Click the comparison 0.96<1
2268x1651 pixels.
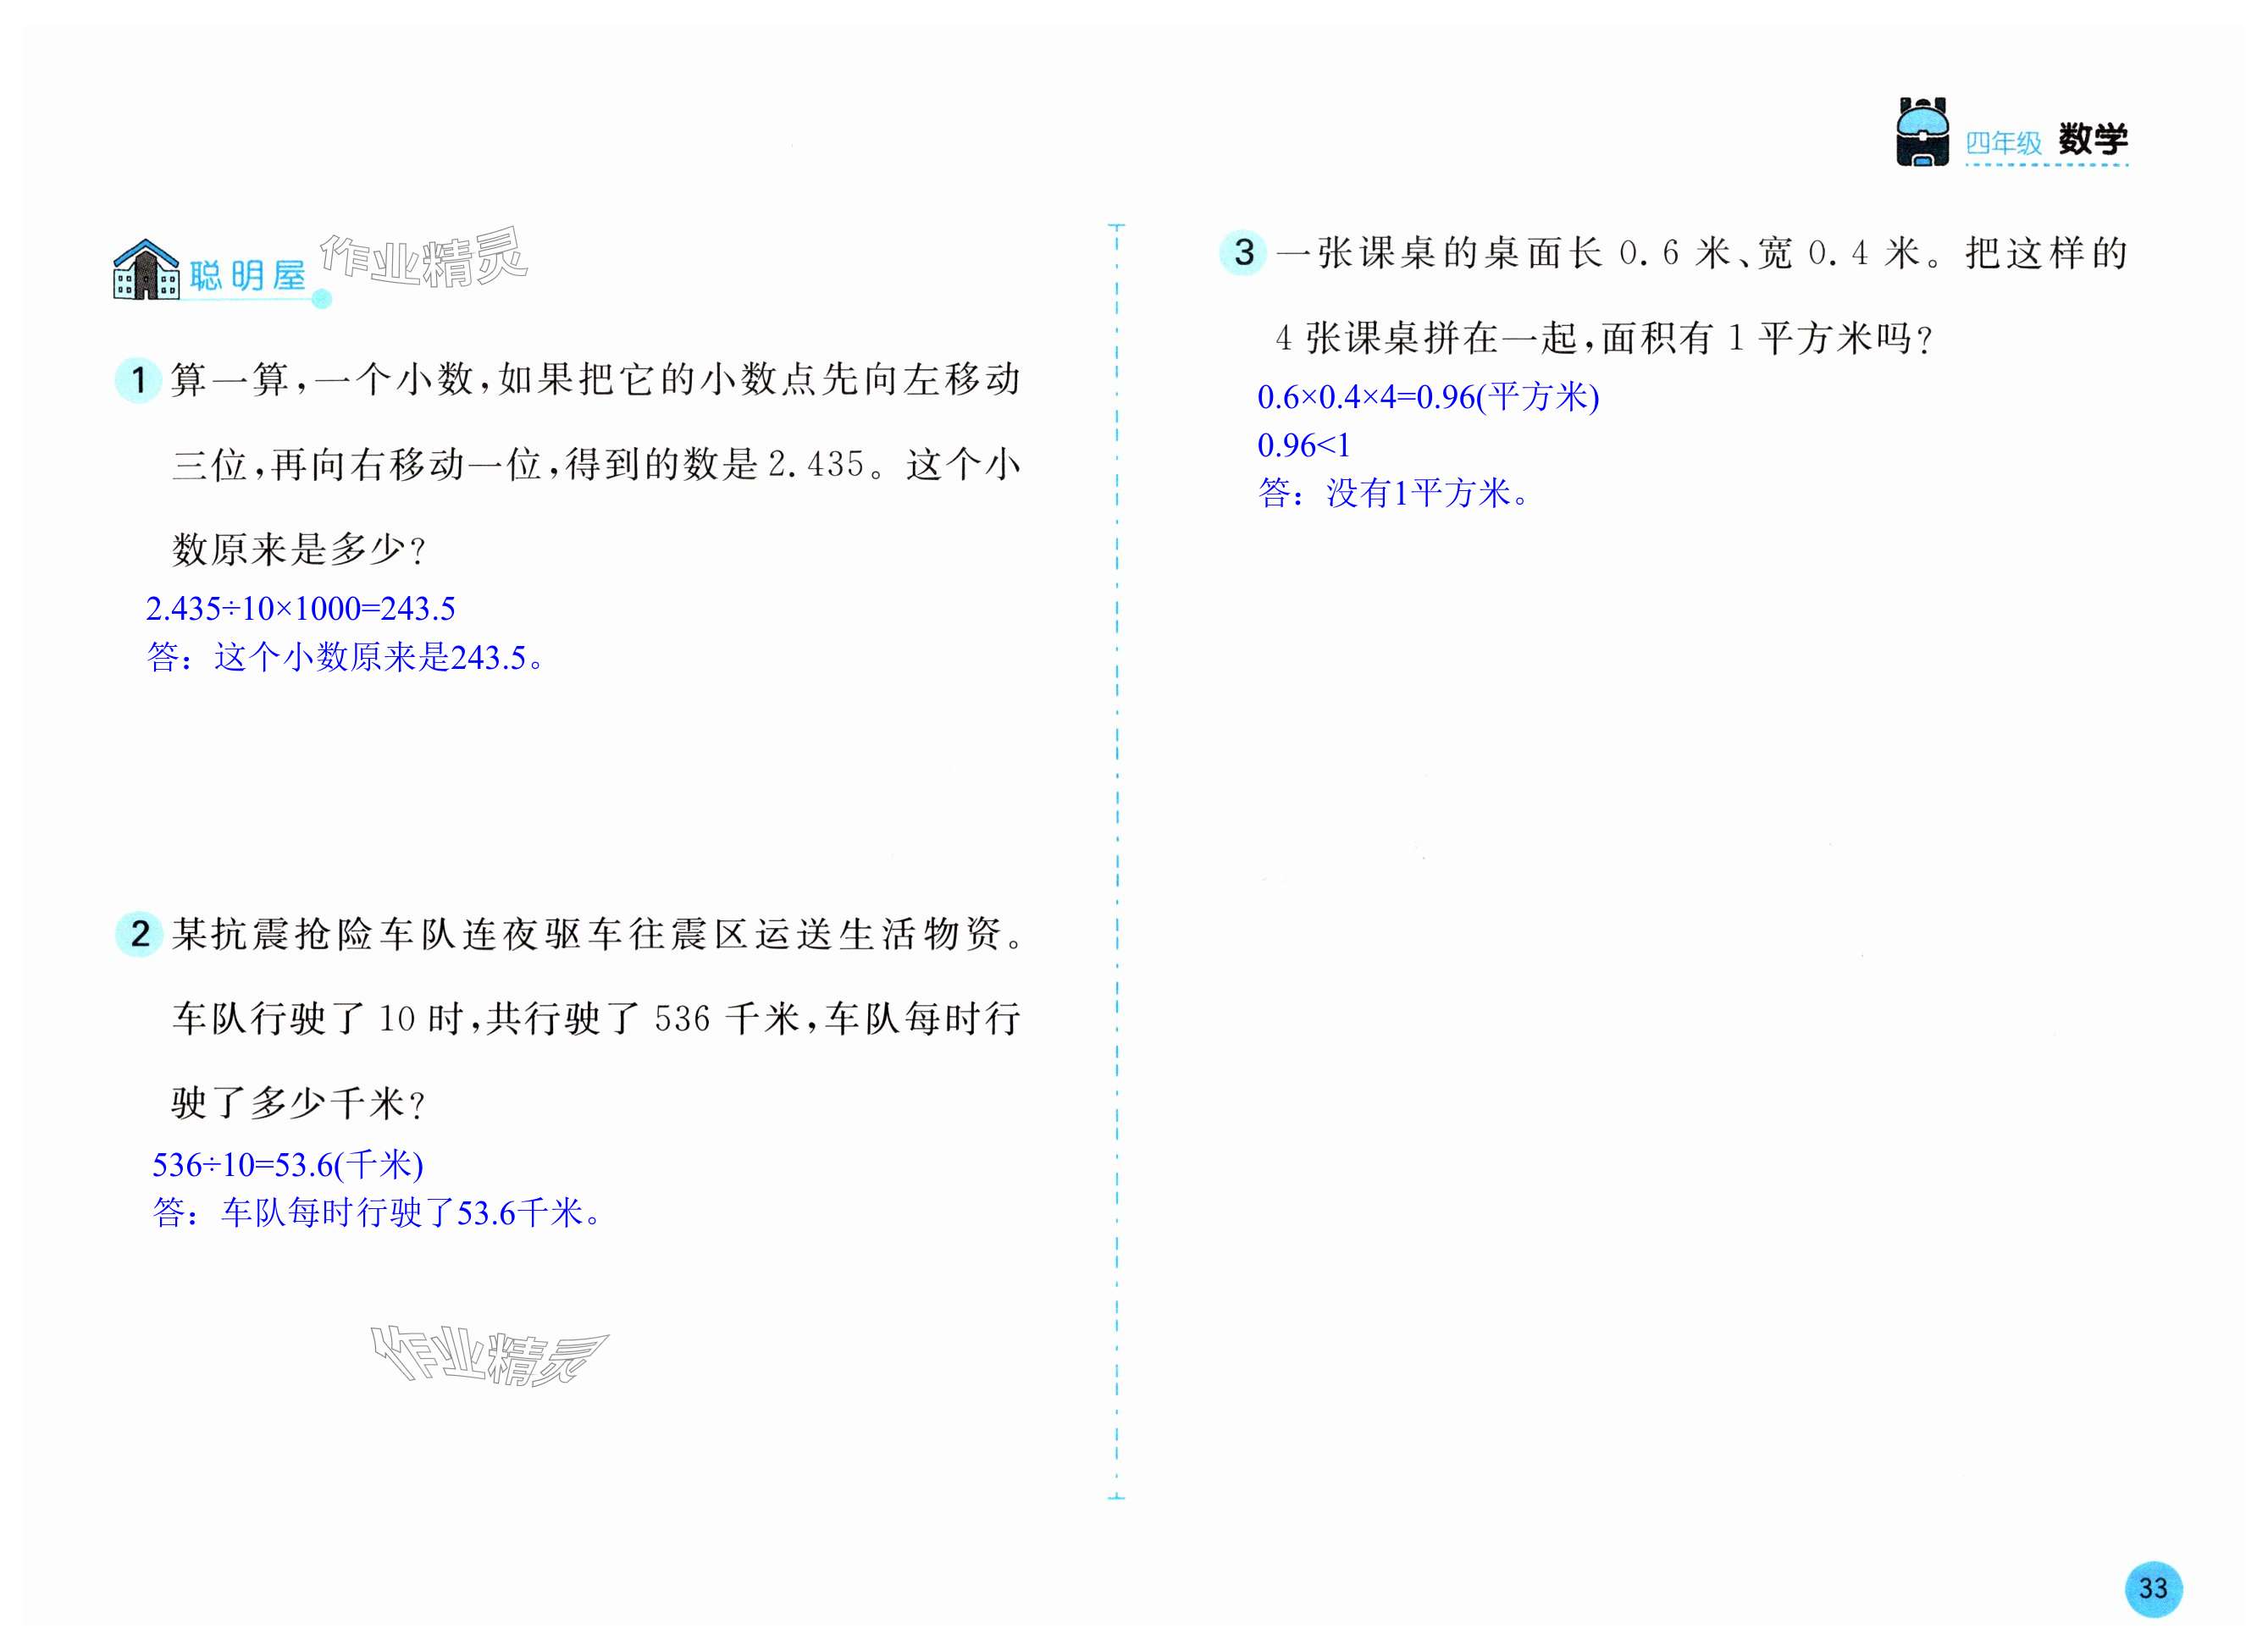(1303, 445)
